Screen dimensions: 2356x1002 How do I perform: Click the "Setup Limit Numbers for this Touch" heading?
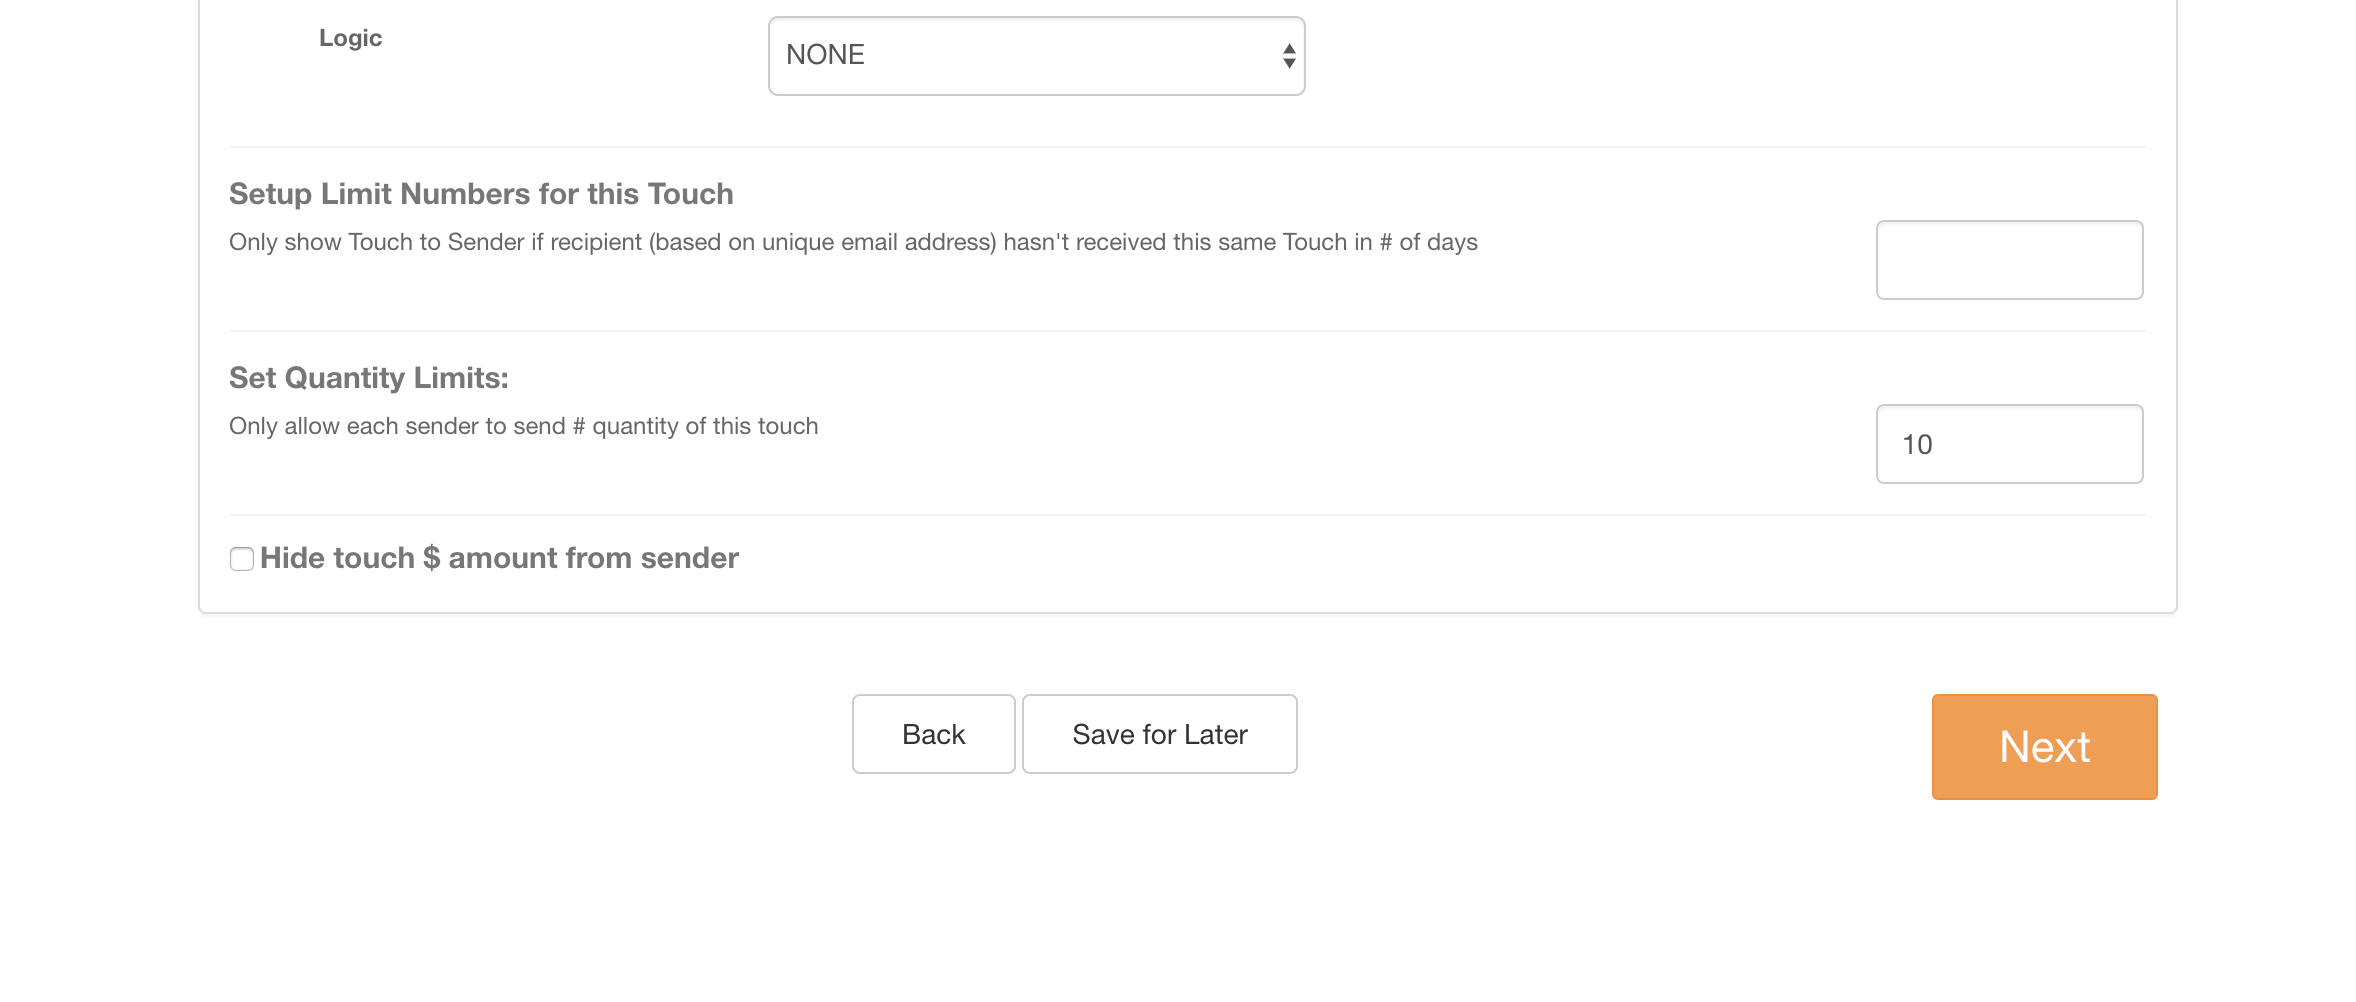coord(481,194)
